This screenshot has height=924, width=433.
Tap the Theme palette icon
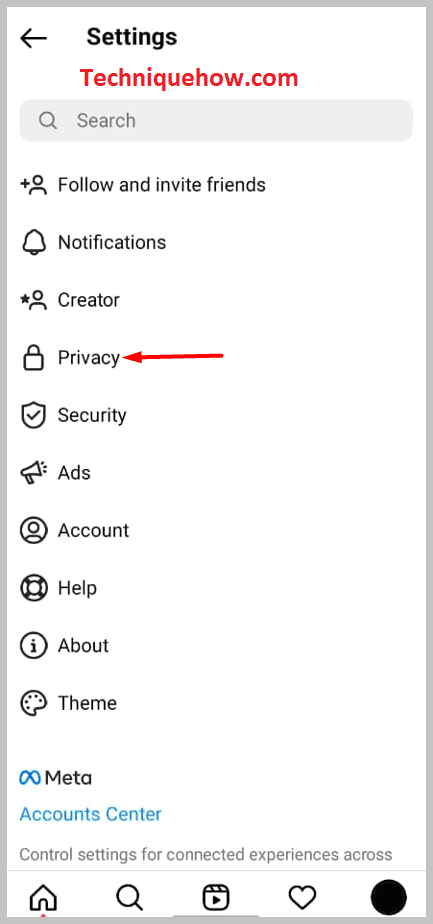point(33,703)
